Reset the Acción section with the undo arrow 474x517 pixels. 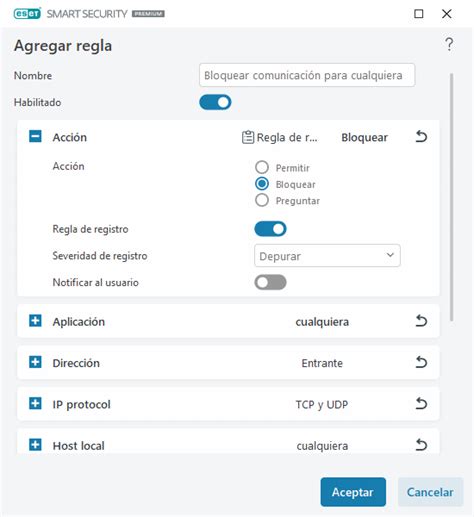click(x=421, y=137)
